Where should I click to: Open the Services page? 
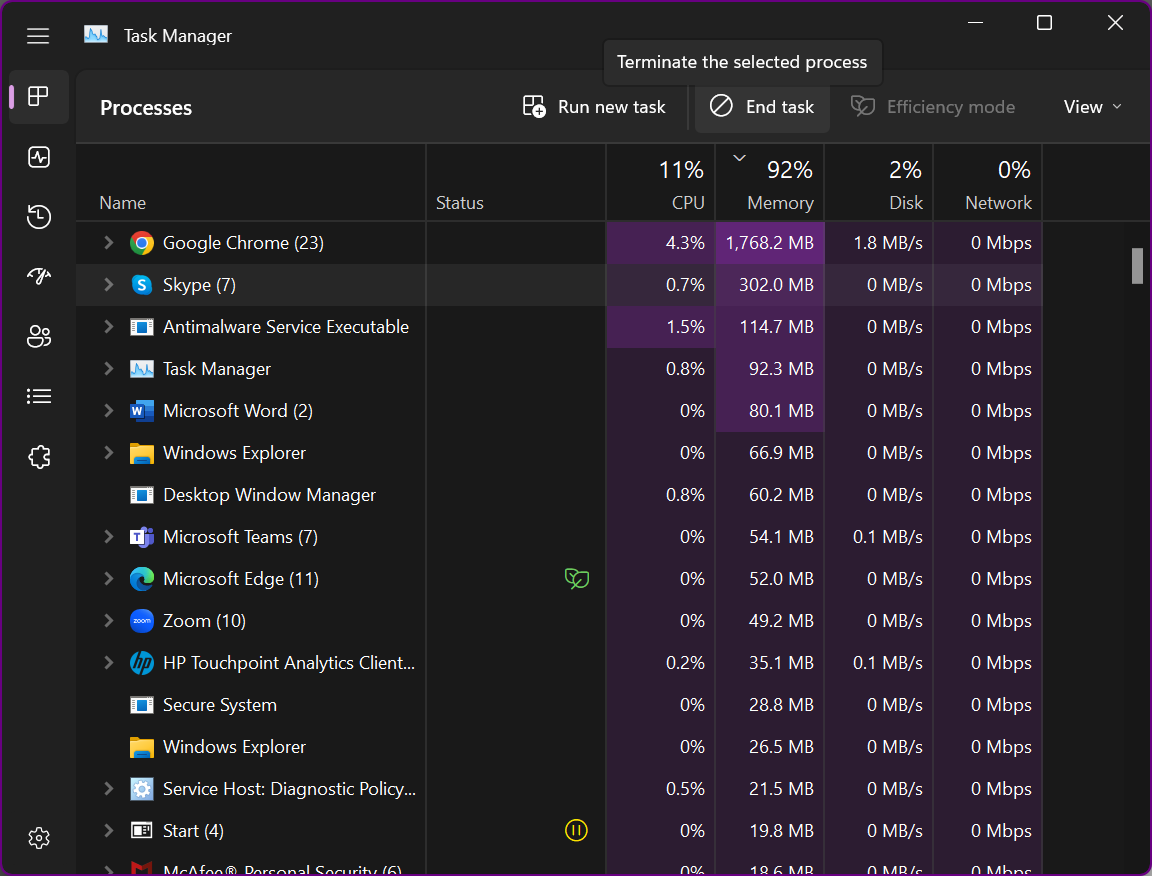[38, 456]
